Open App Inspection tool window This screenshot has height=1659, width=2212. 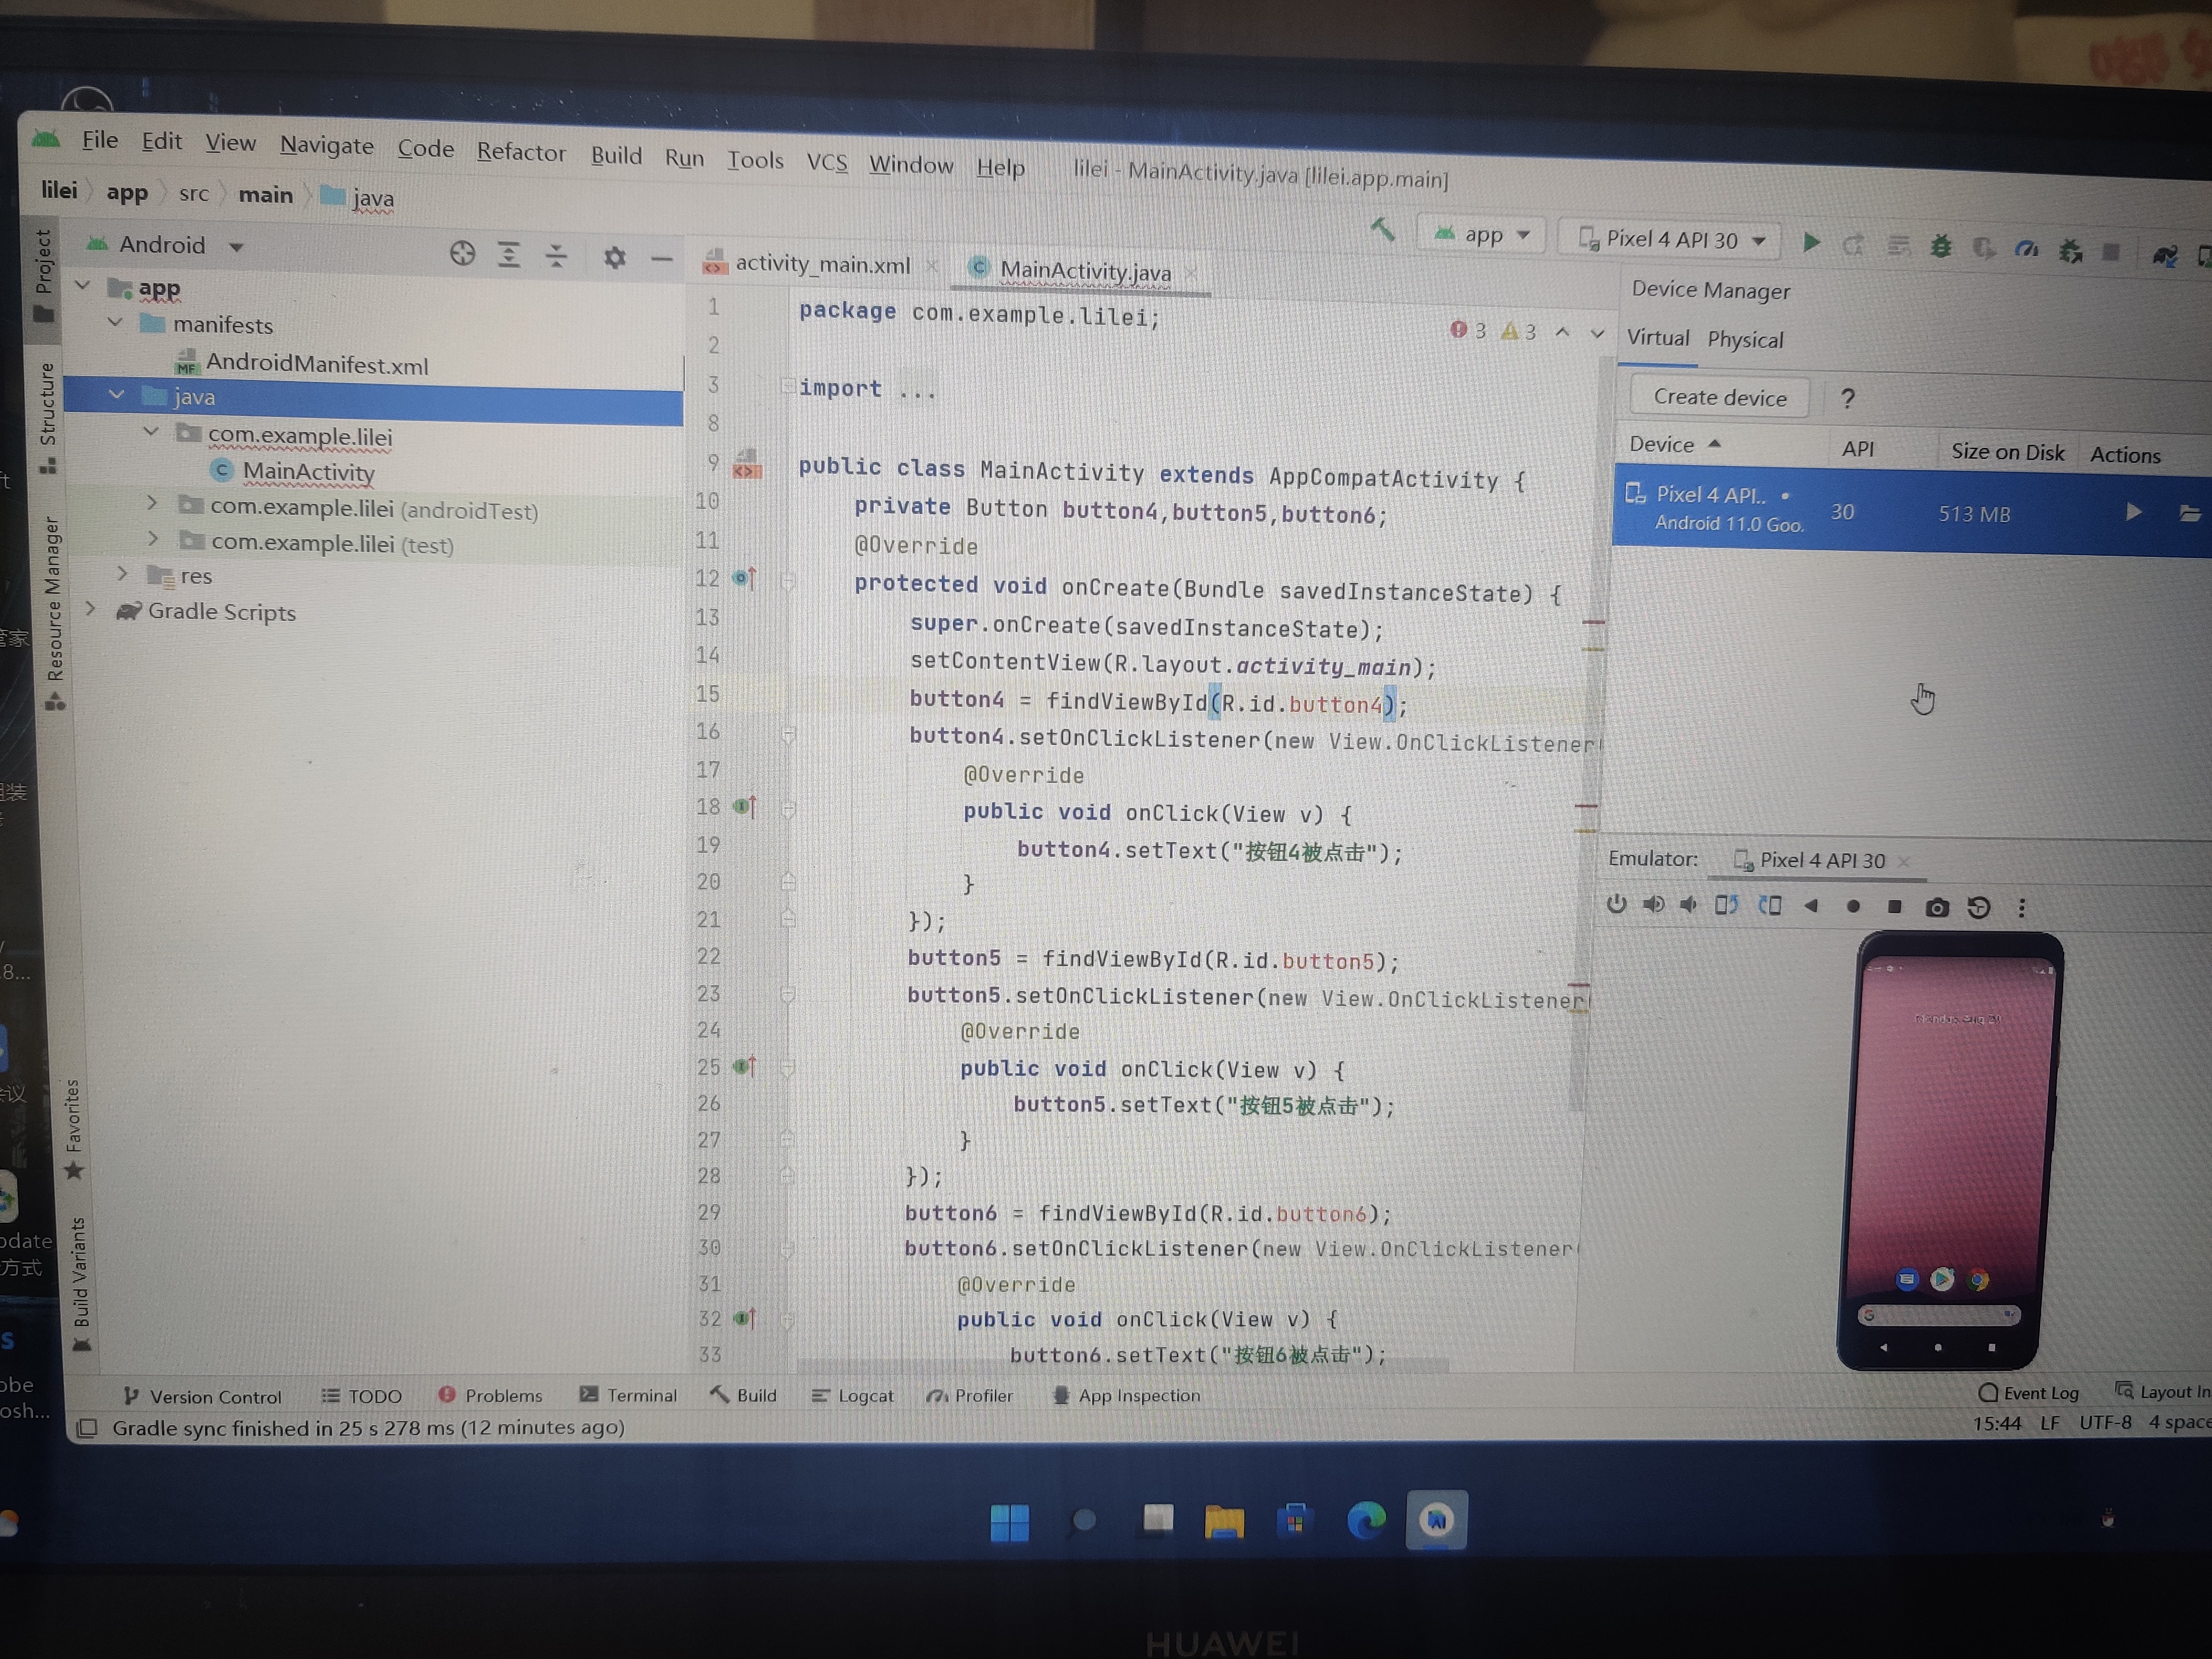[1127, 1395]
